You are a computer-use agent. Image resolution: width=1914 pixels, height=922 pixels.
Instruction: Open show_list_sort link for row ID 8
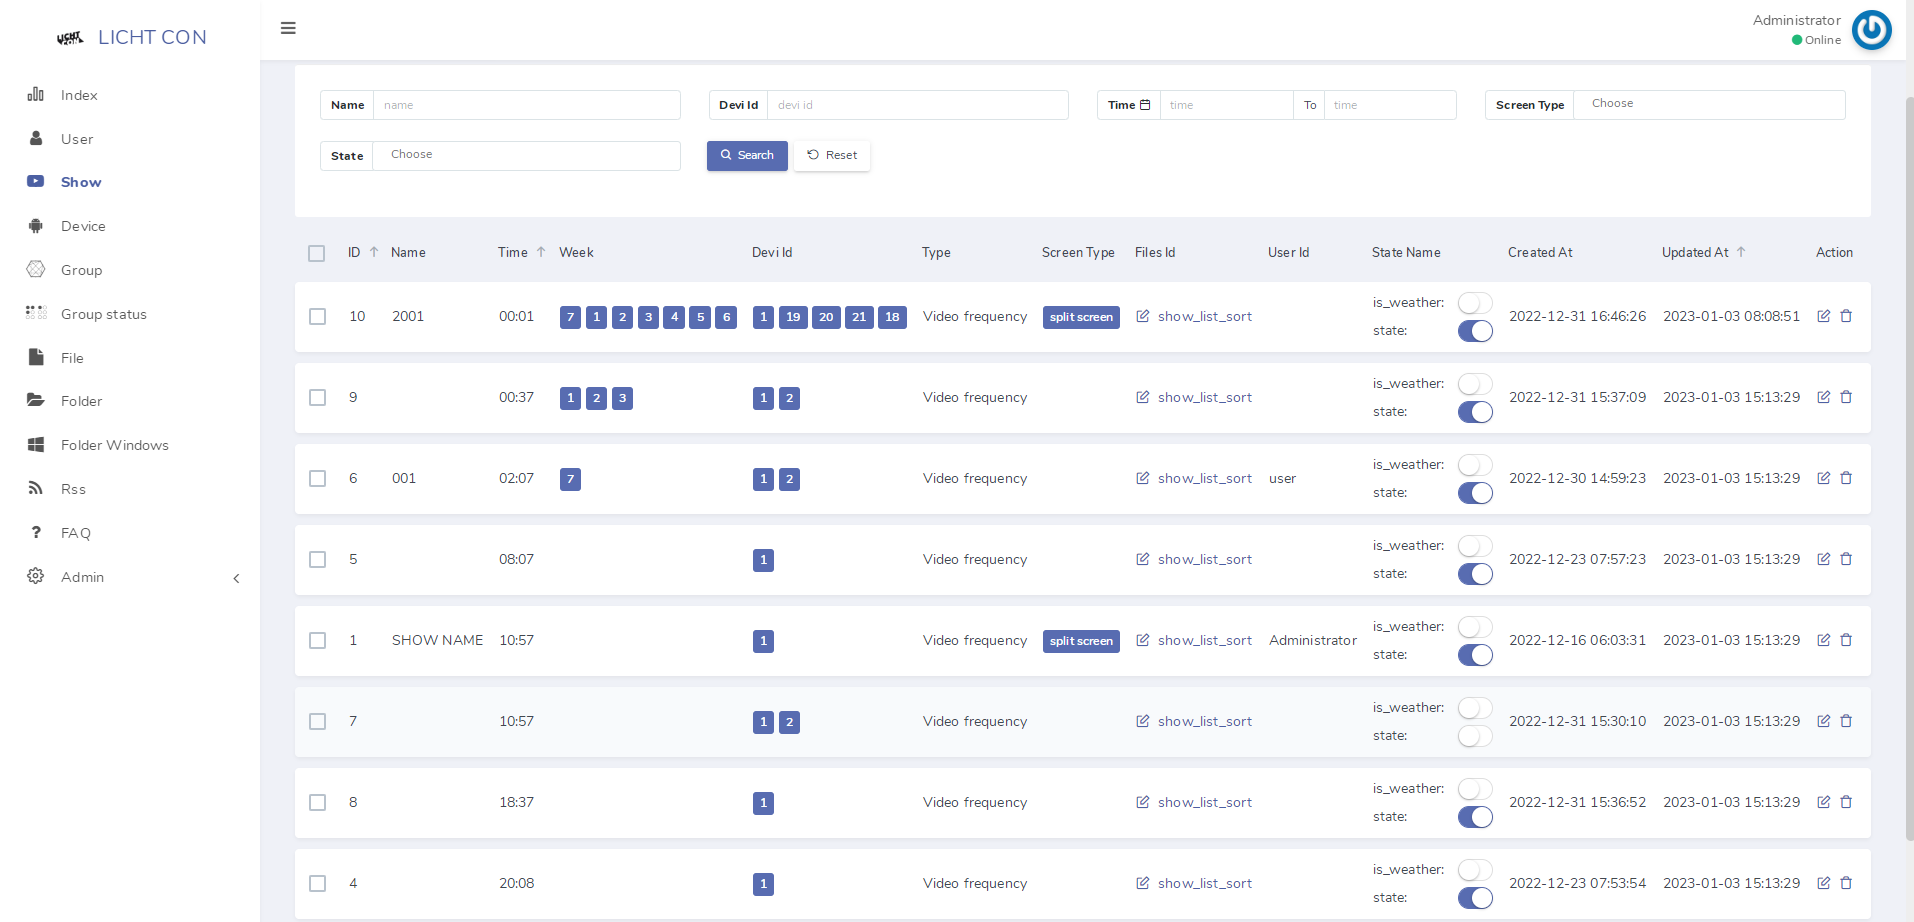click(x=1204, y=802)
